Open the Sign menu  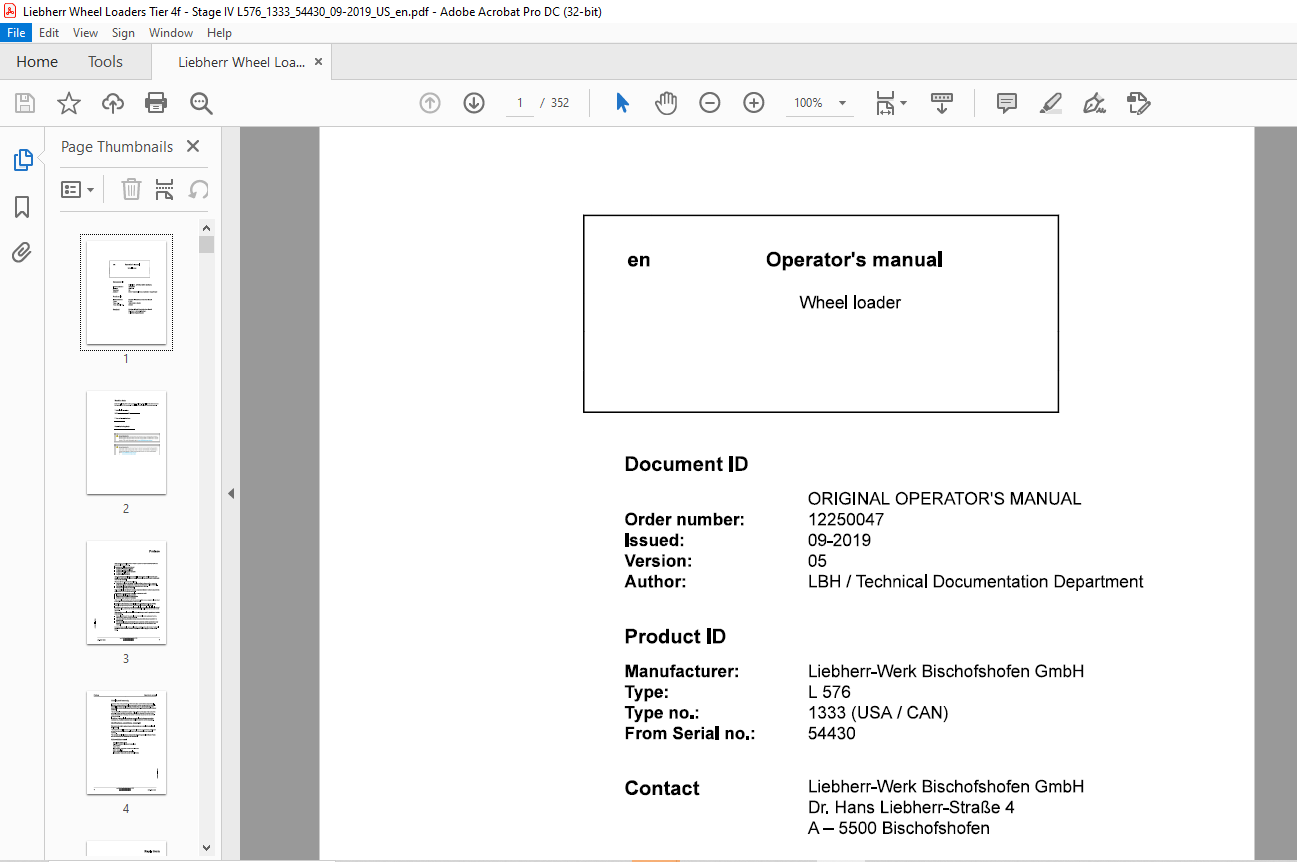[123, 33]
